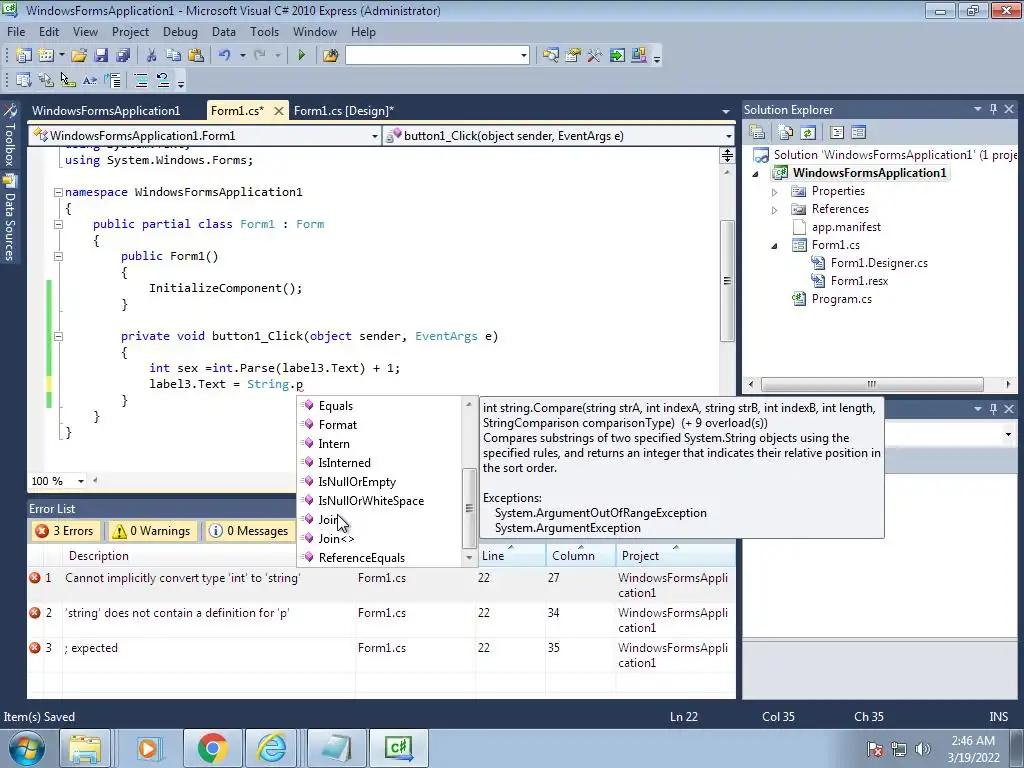Click the Copy toolbar icon
1024x768 pixels.
[x=173, y=56]
